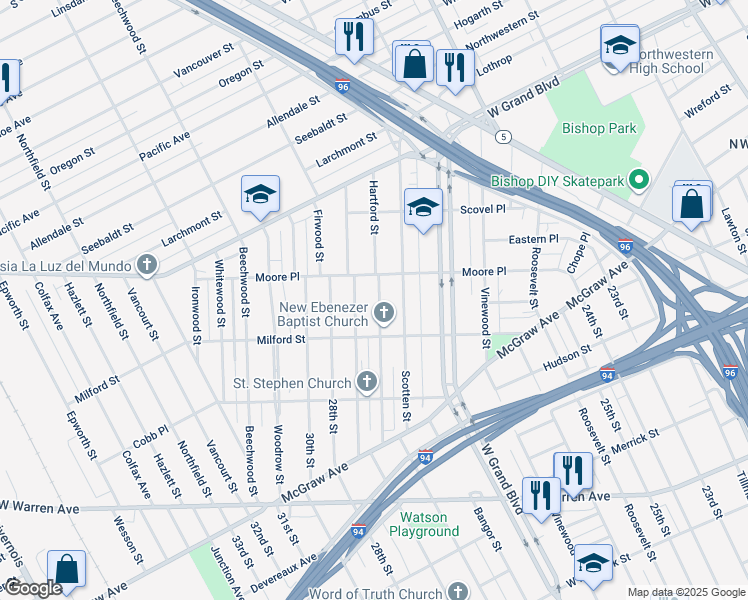The width and height of the screenshot is (748, 600).
Task: Click the I-96 shield near Allendale St
Action: click(x=343, y=86)
